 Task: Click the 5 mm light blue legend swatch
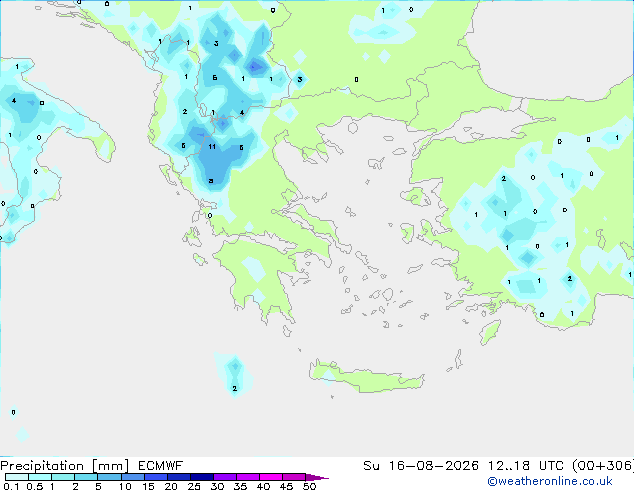[109, 477]
